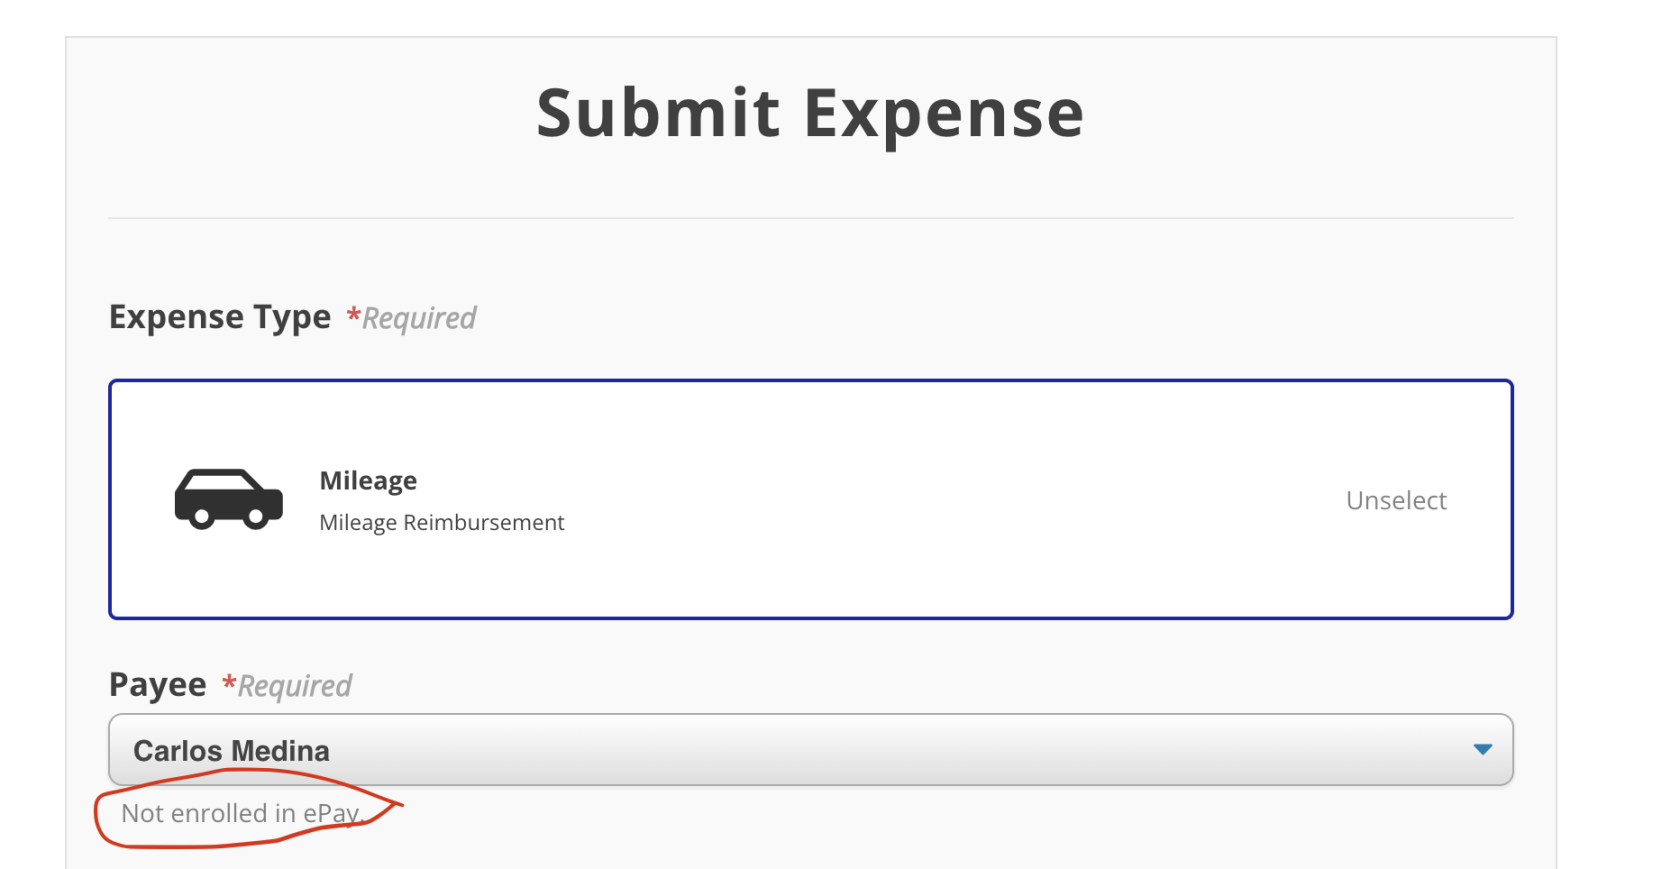Click the Required marker beside Payee

tap(295, 686)
